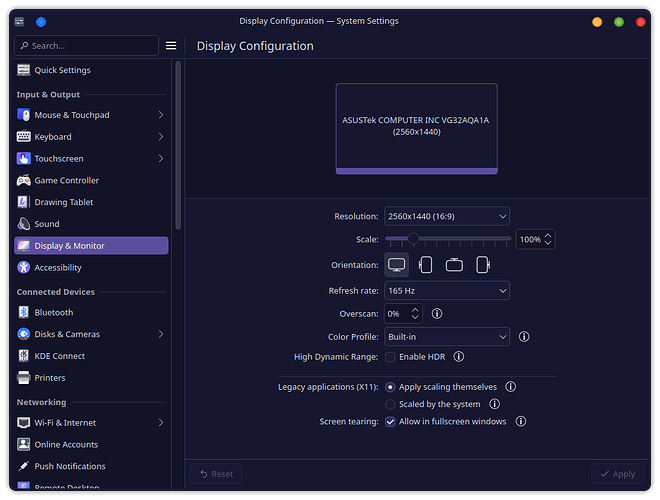Open KDE Connect settings
This screenshot has width=660, height=500.
tap(91, 356)
